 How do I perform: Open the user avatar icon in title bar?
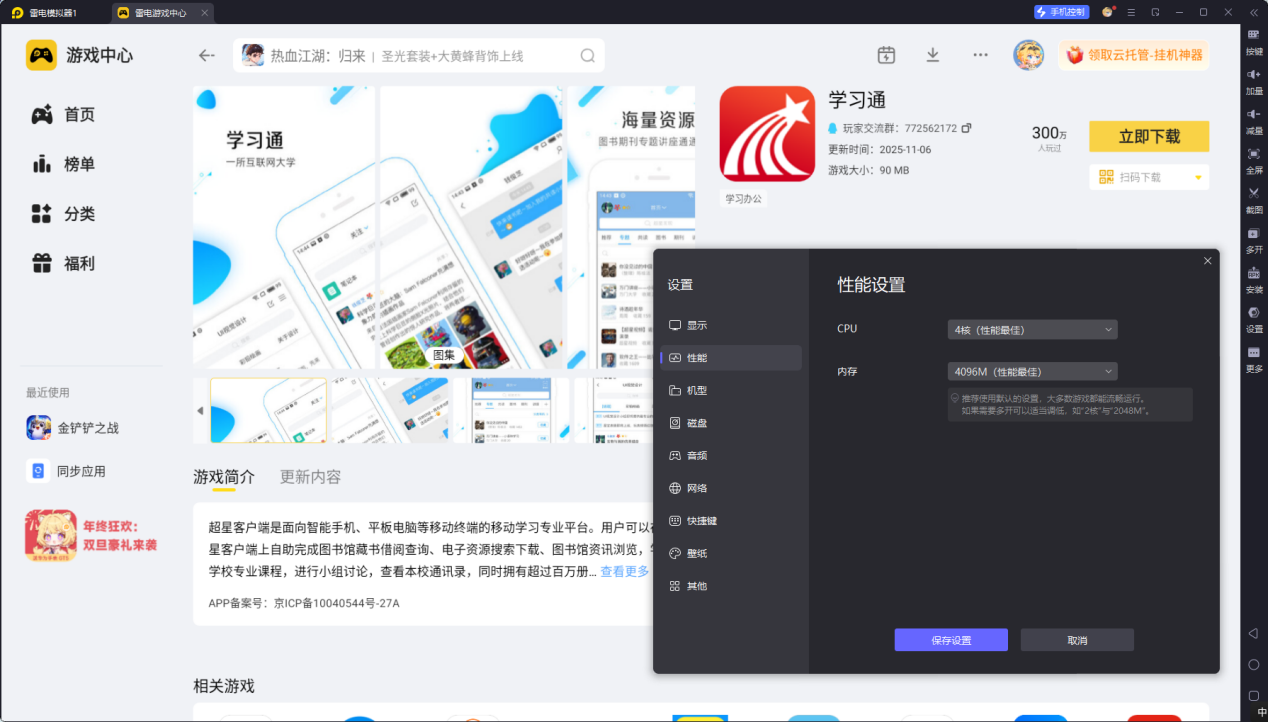click(x=1107, y=12)
